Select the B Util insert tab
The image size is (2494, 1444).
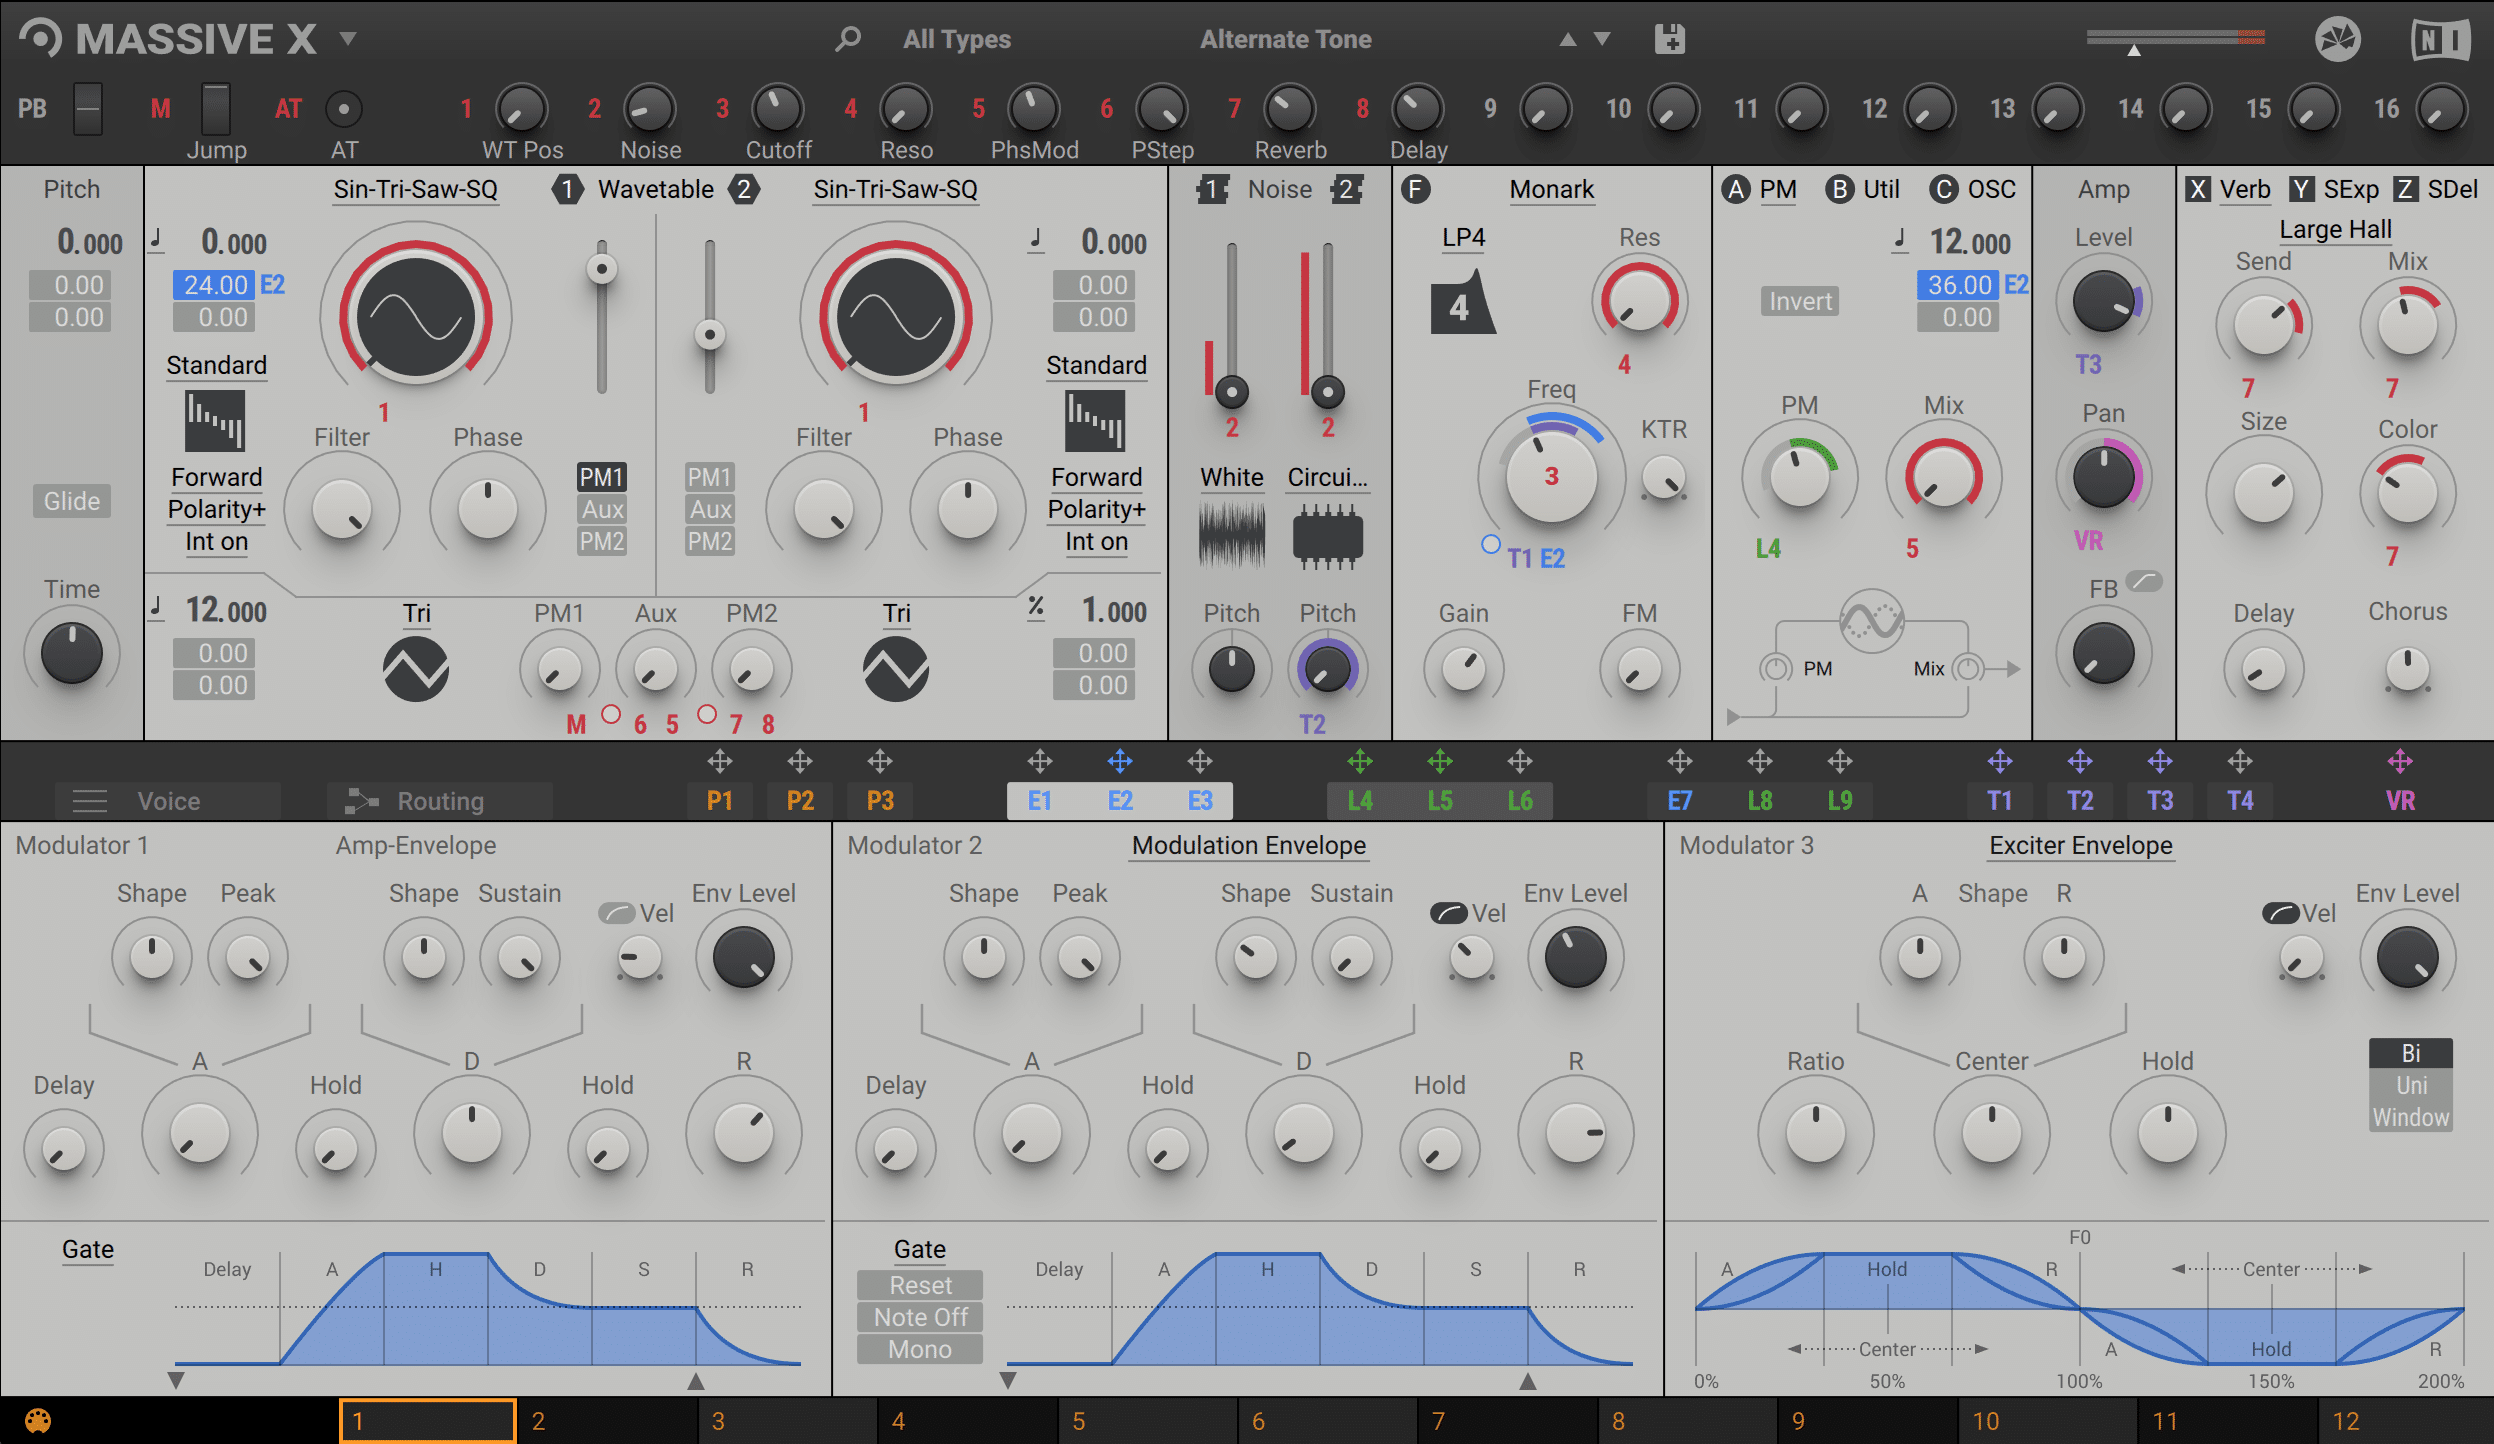click(1862, 189)
